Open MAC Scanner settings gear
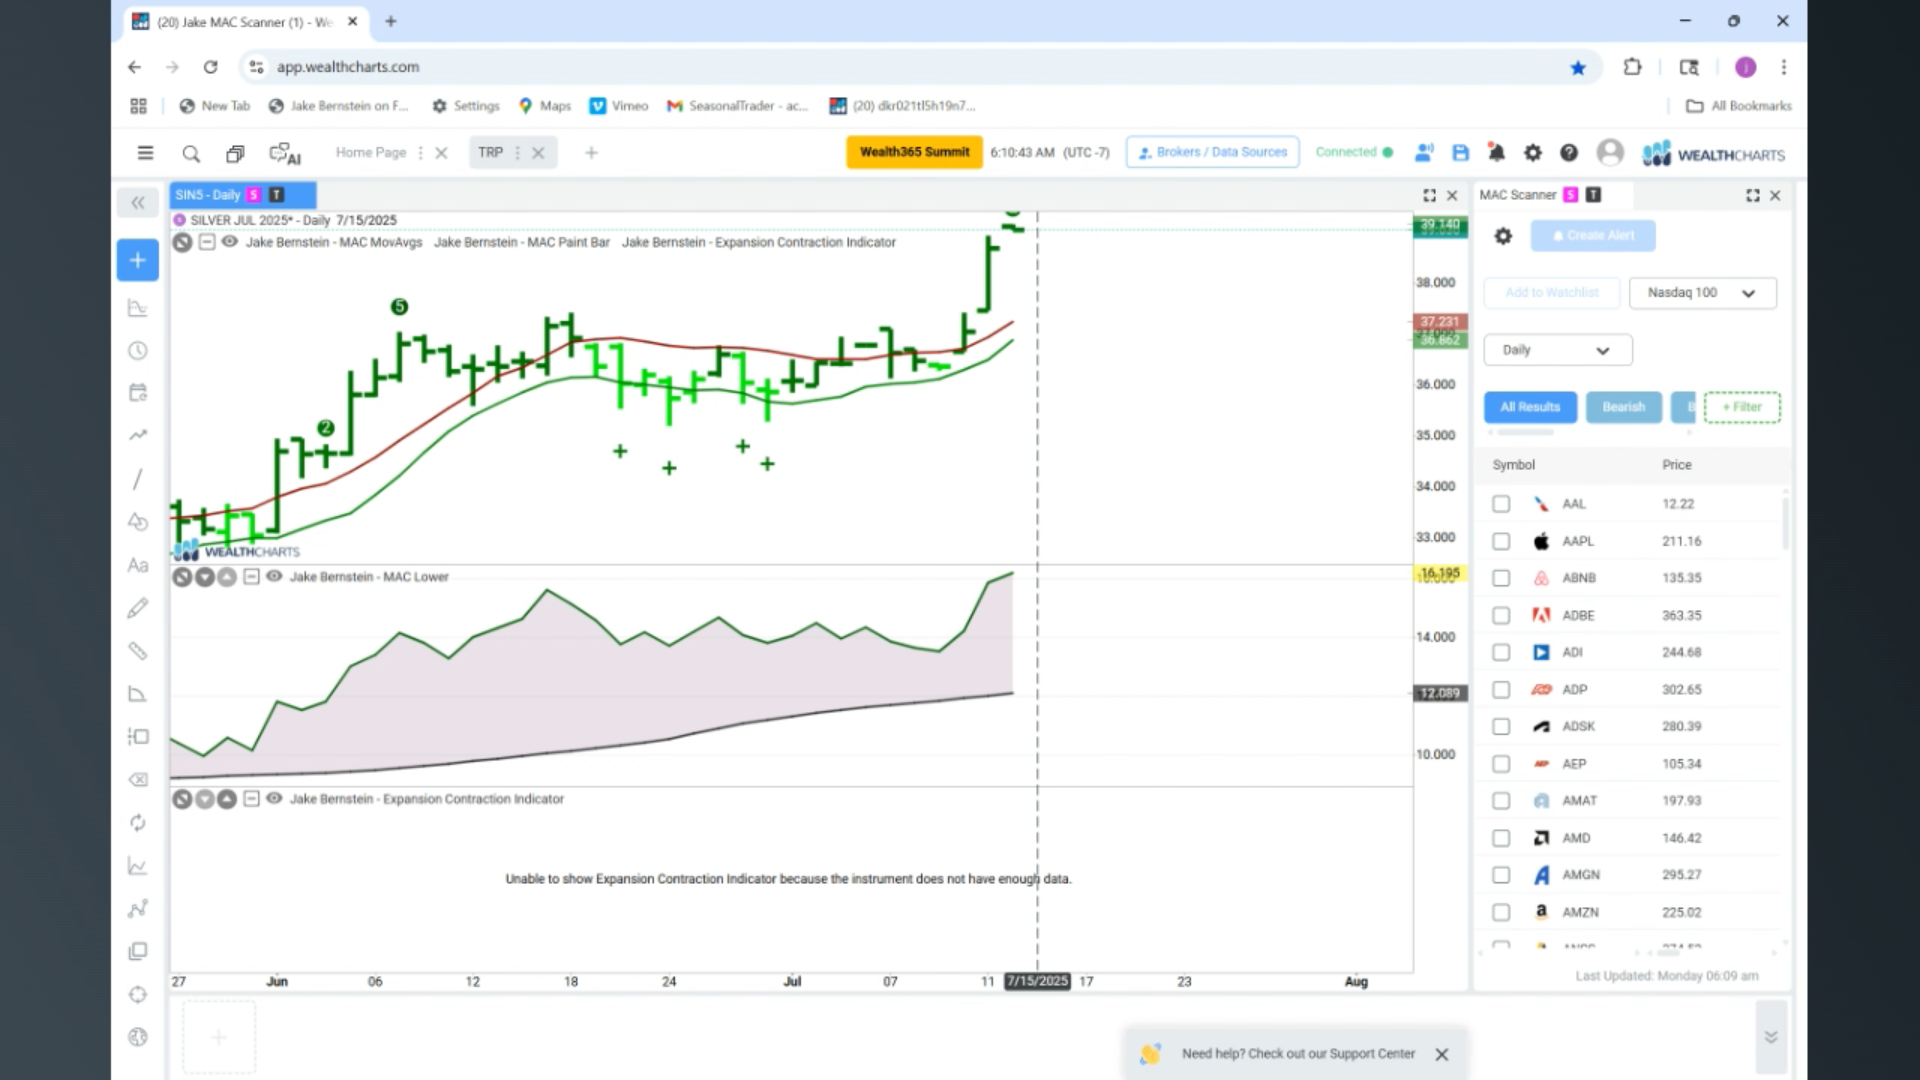Viewport: 1920px width, 1080px height. coord(1503,236)
